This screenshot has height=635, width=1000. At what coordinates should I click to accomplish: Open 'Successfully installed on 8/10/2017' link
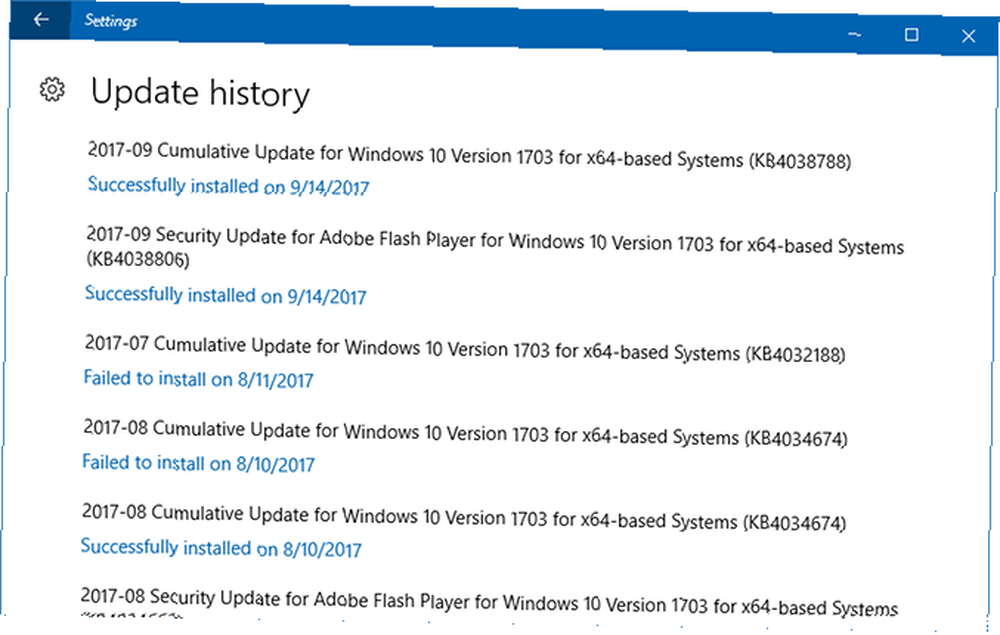tap(221, 548)
